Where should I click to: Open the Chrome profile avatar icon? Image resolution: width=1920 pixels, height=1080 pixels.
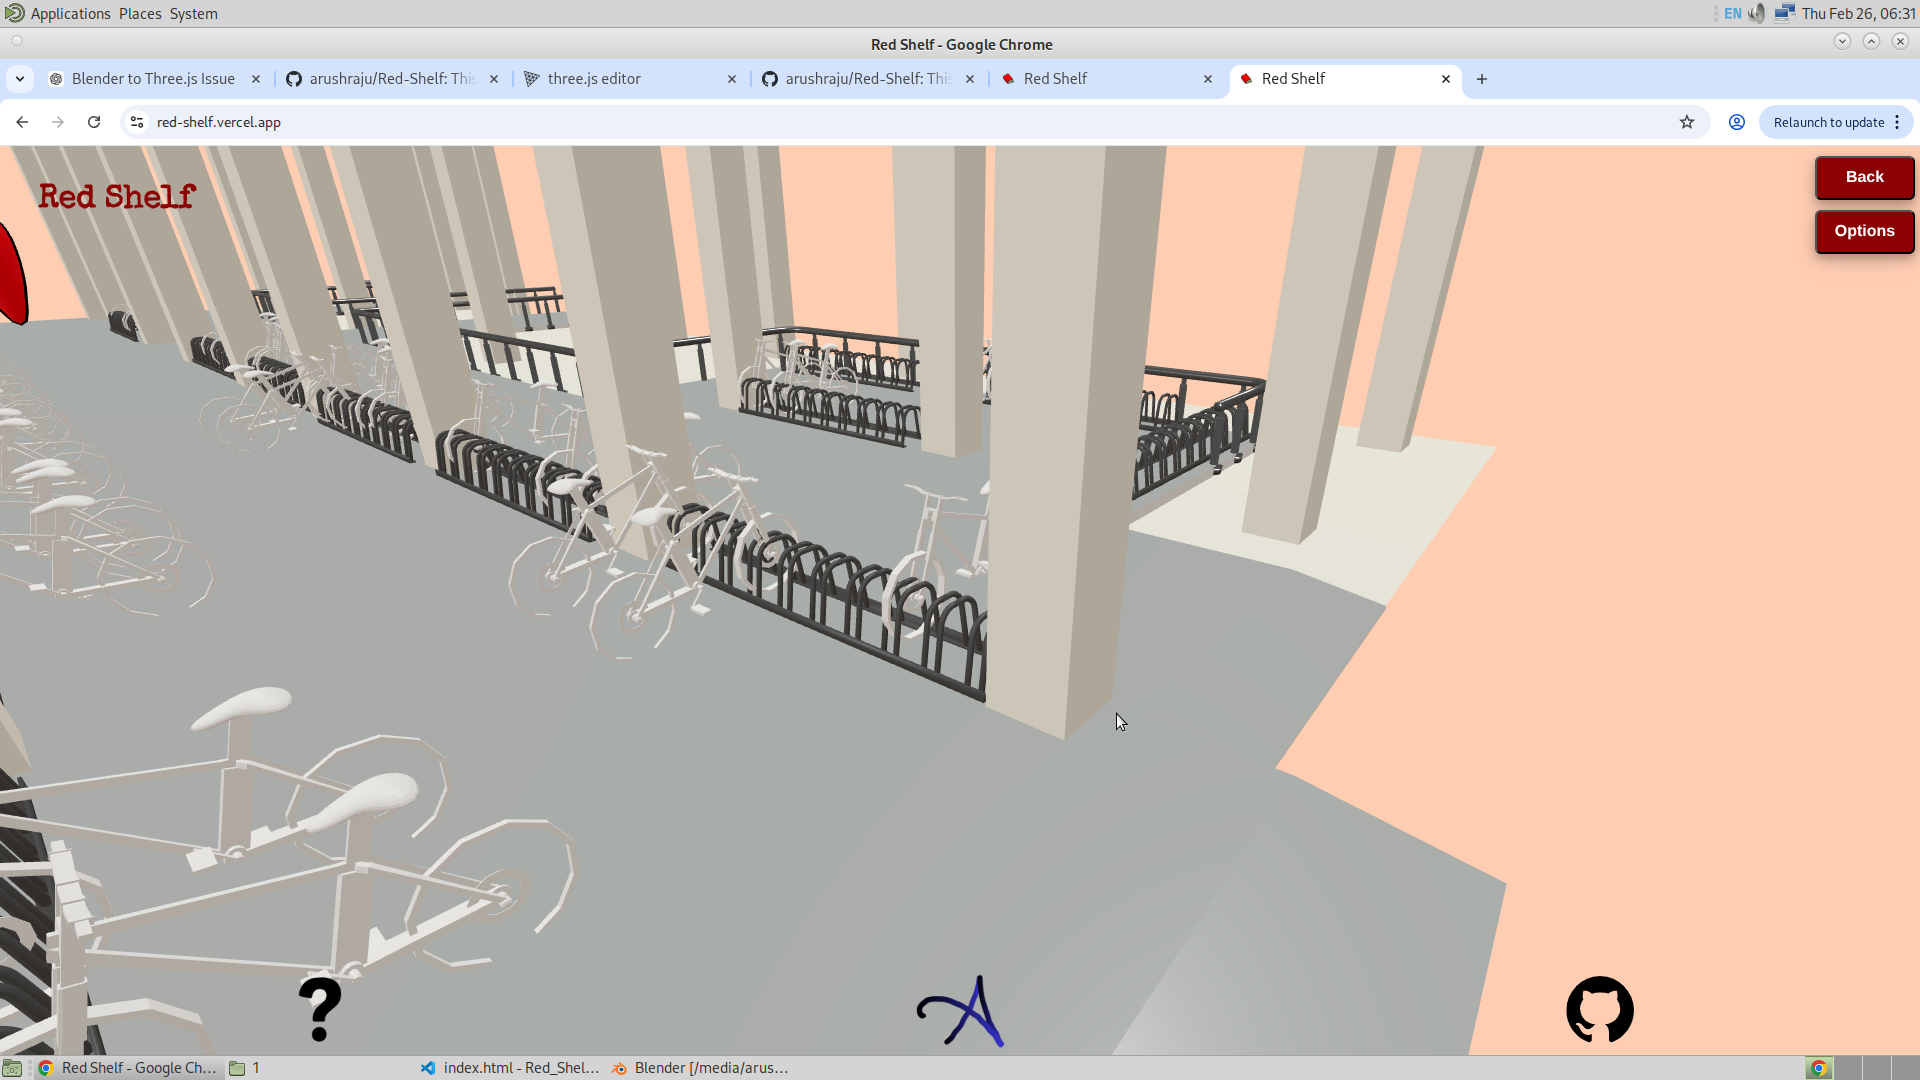1736,121
